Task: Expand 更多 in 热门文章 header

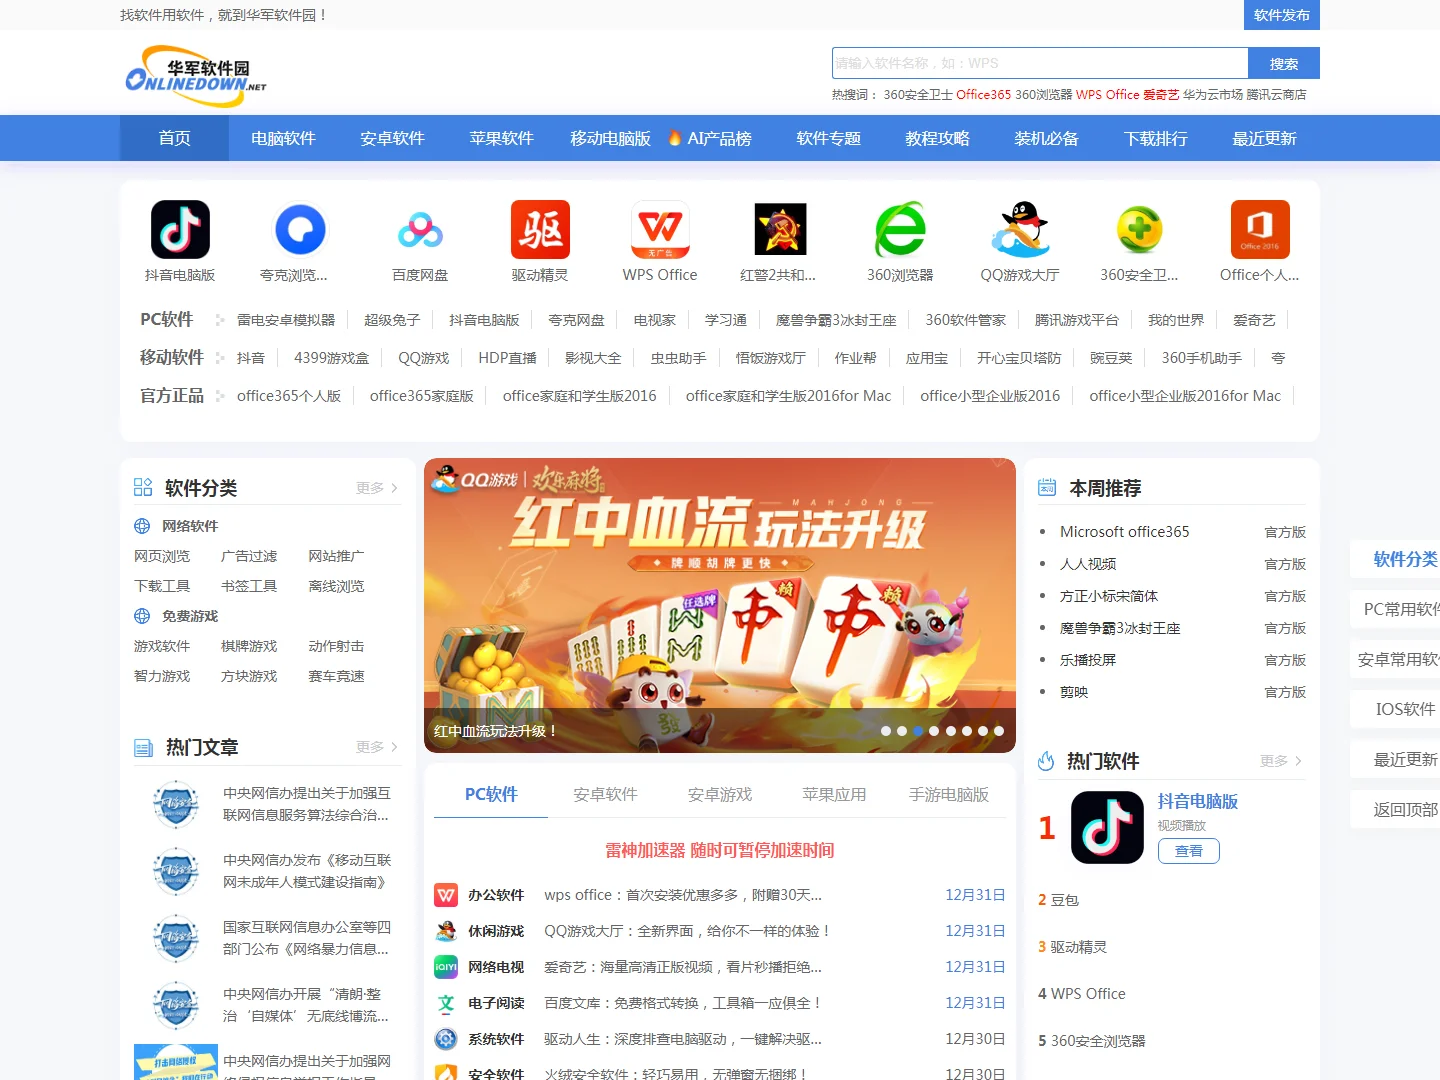Action: (x=377, y=747)
